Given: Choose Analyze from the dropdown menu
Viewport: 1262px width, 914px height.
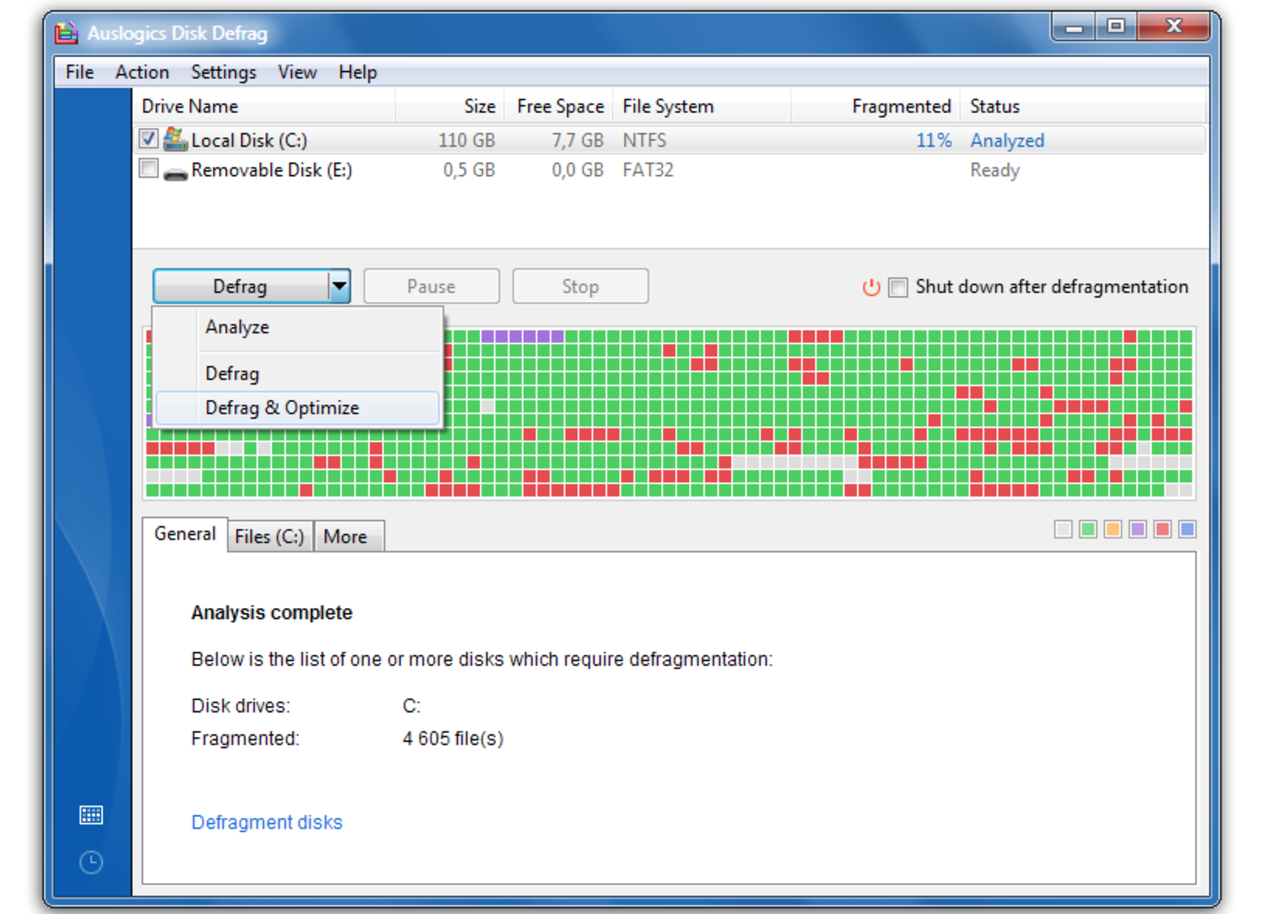Looking at the screenshot, I should 297,327.
